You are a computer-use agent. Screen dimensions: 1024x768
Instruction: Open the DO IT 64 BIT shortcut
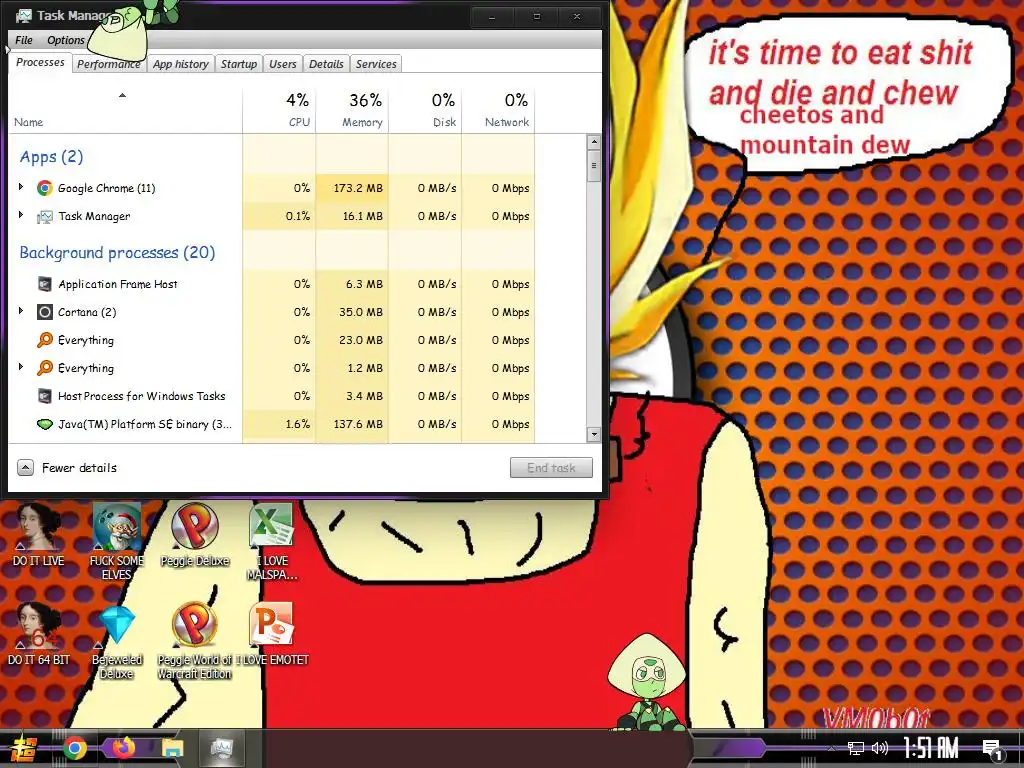tap(39, 633)
